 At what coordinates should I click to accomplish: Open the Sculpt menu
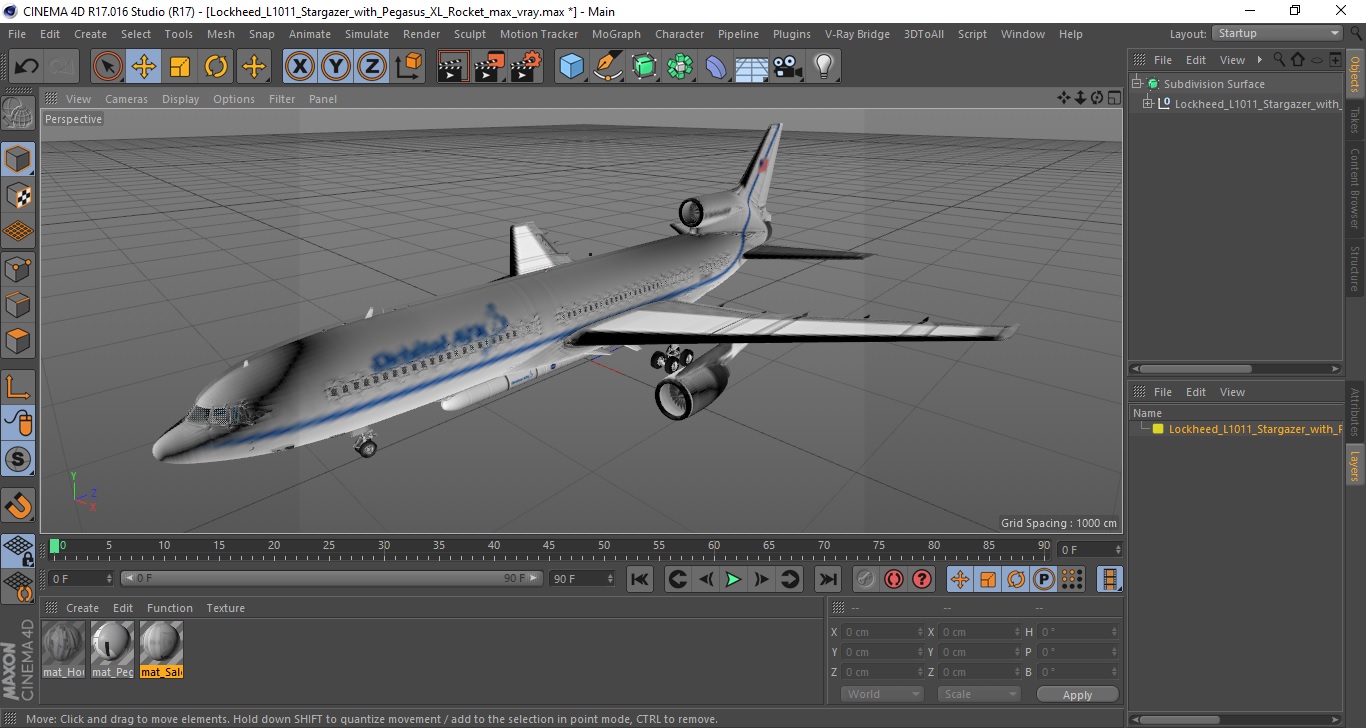469,34
